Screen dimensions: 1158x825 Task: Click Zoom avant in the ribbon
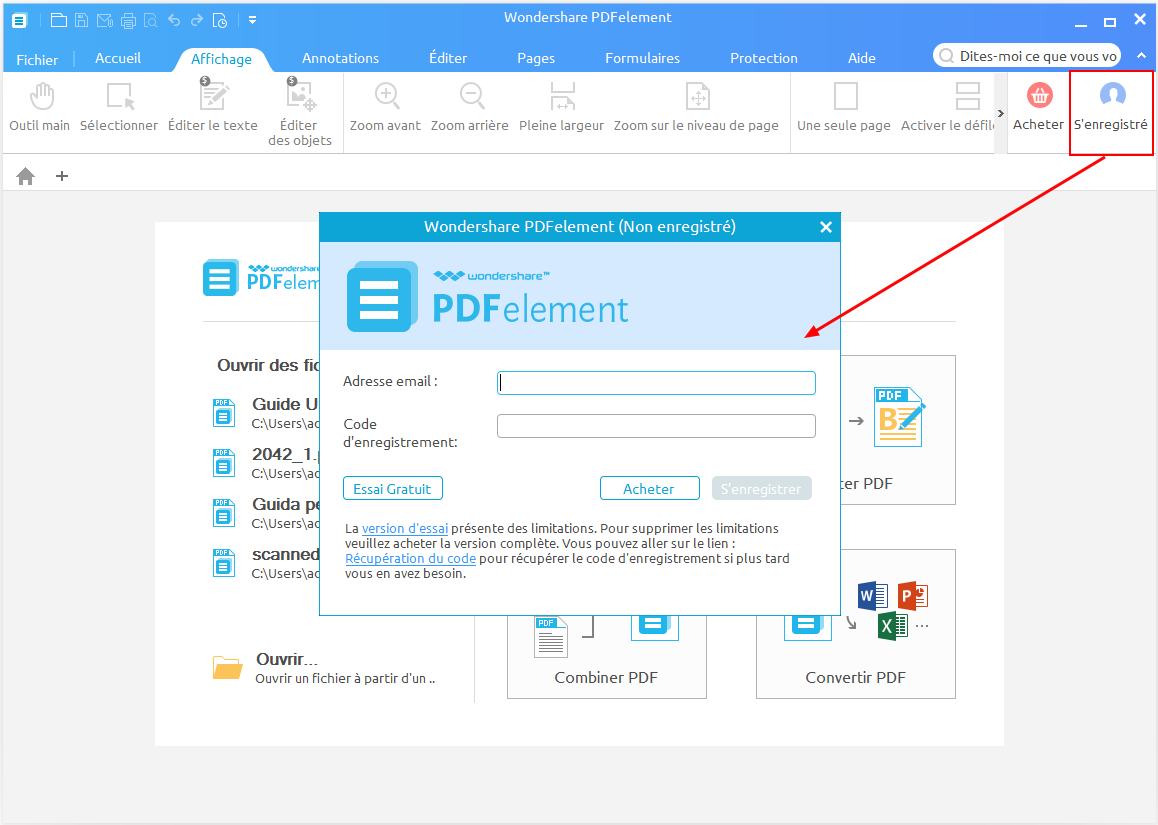(x=386, y=108)
